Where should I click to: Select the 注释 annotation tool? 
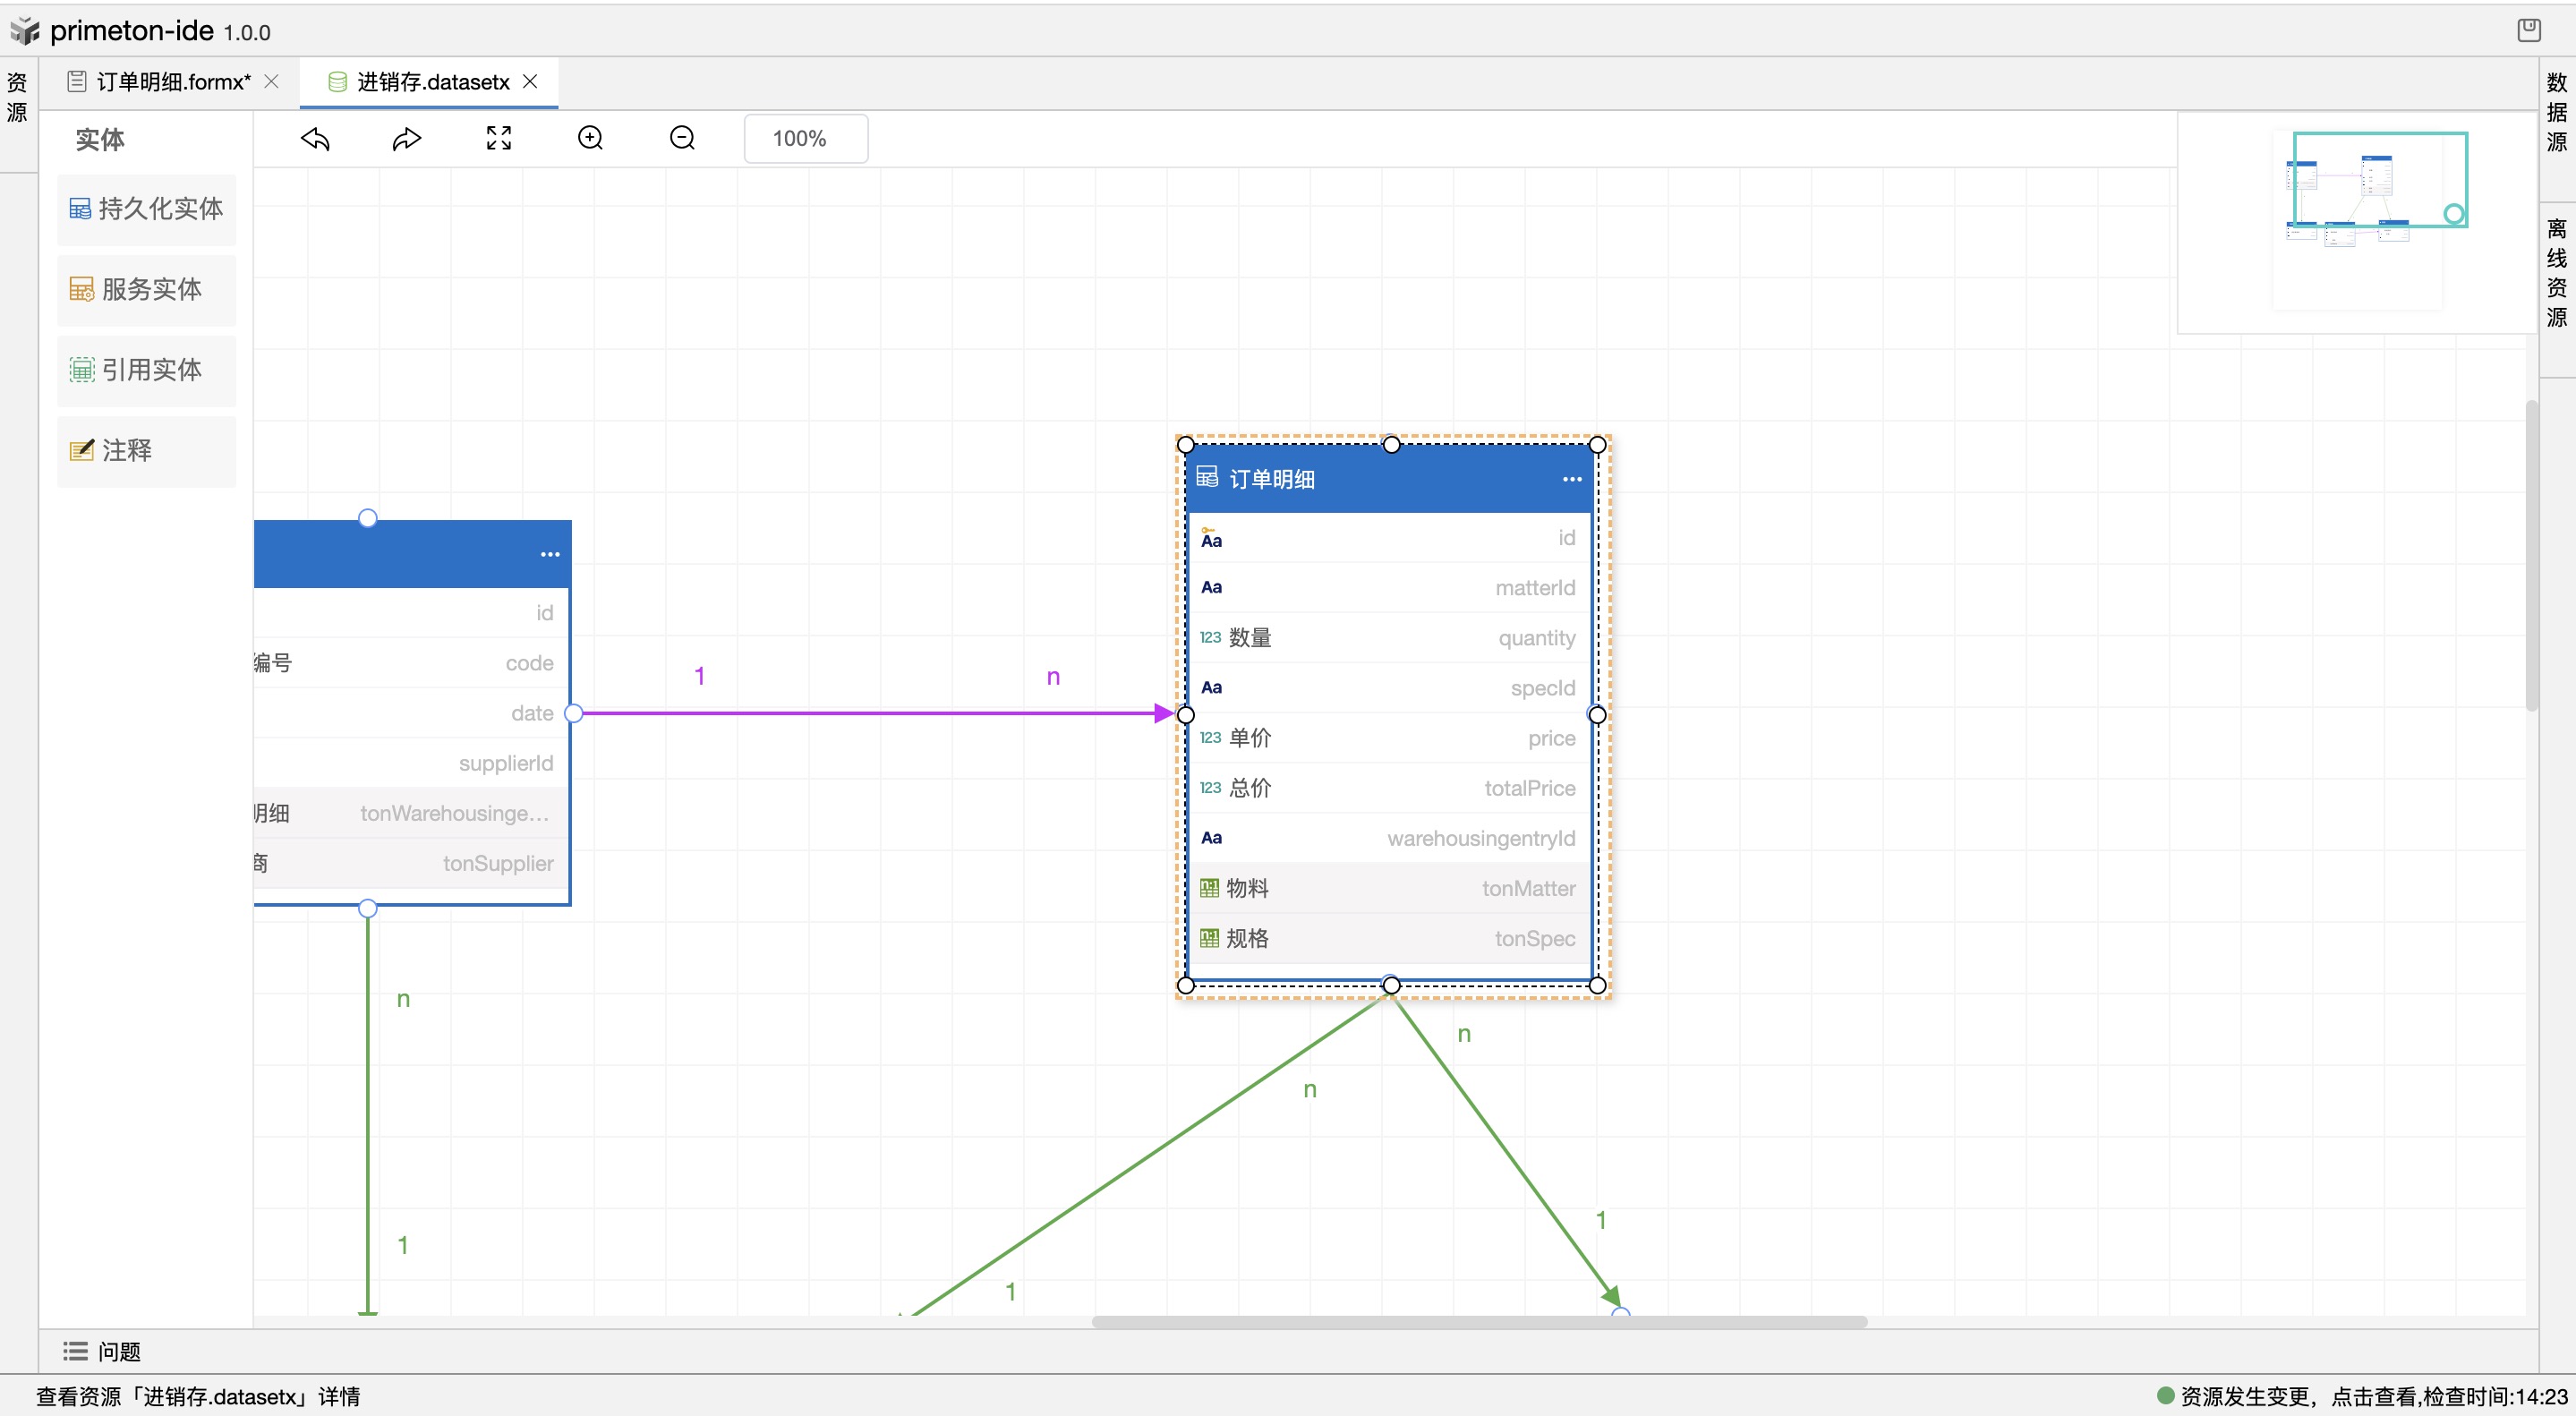click(147, 451)
